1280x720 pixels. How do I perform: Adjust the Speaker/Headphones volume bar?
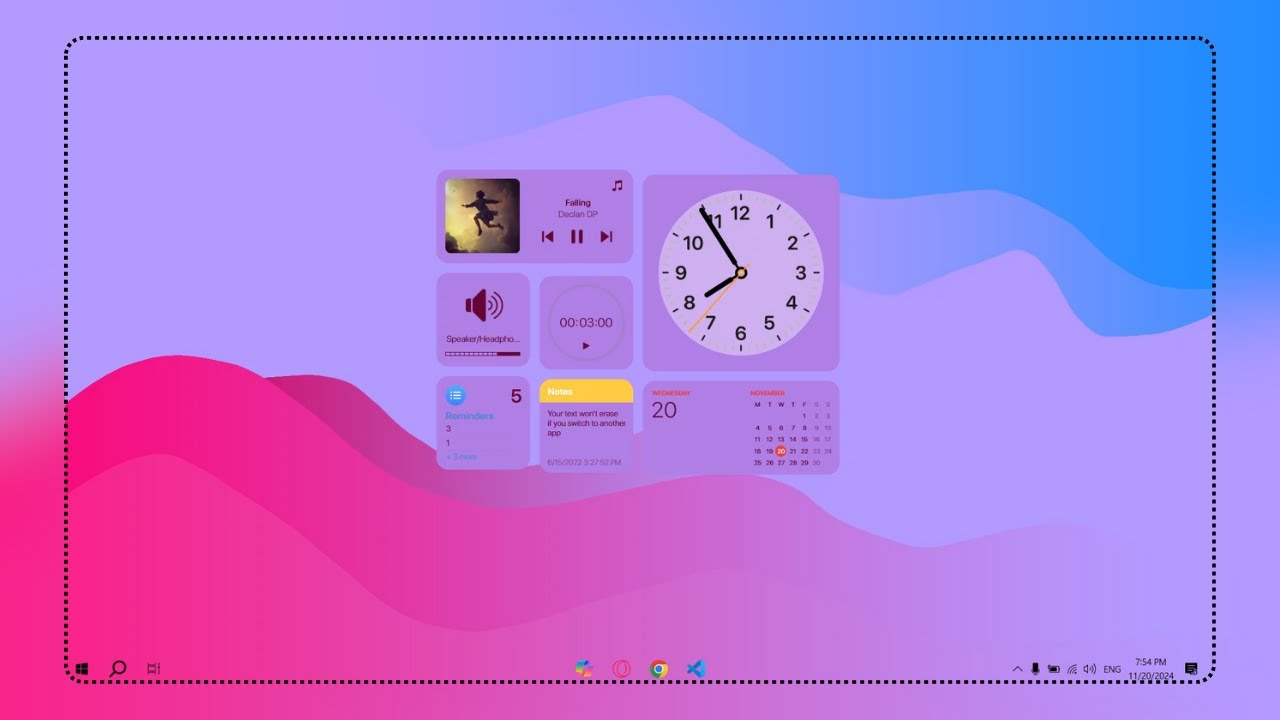(483, 354)
